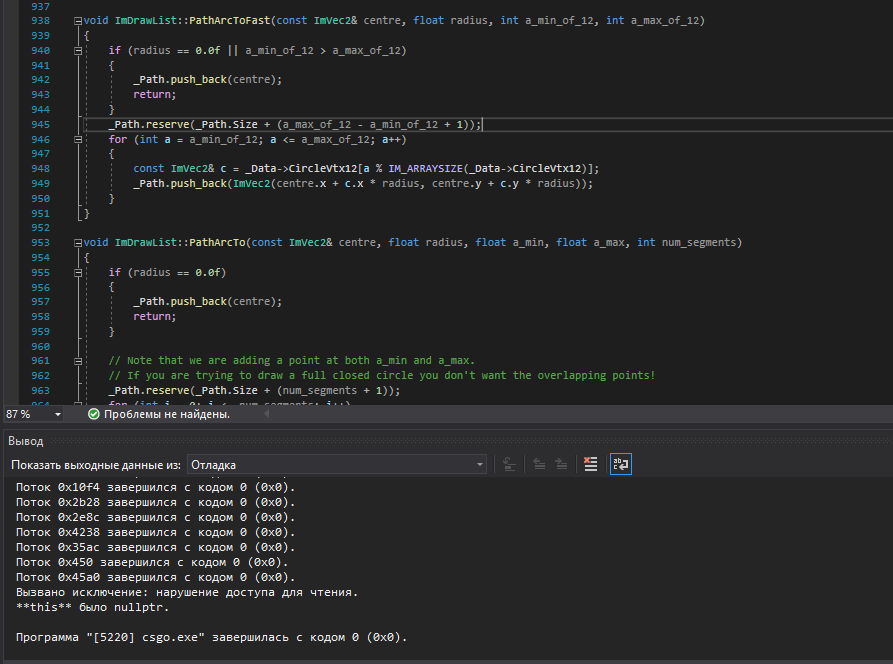Open the Отладка output source dropdown
The height and width of the screenshot is (664, 893).
pyautogui.click(x=337, y=465)
